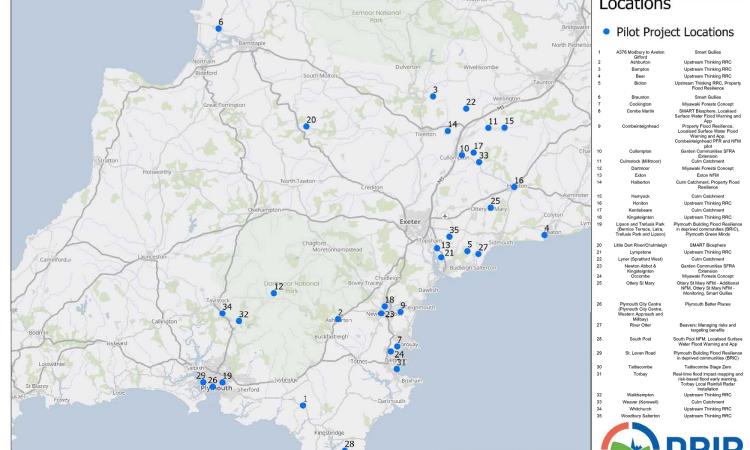This screenshot has height=450, width=750.
Task: Click the blue dot numbered 19
Action: (x=222, y=382)
